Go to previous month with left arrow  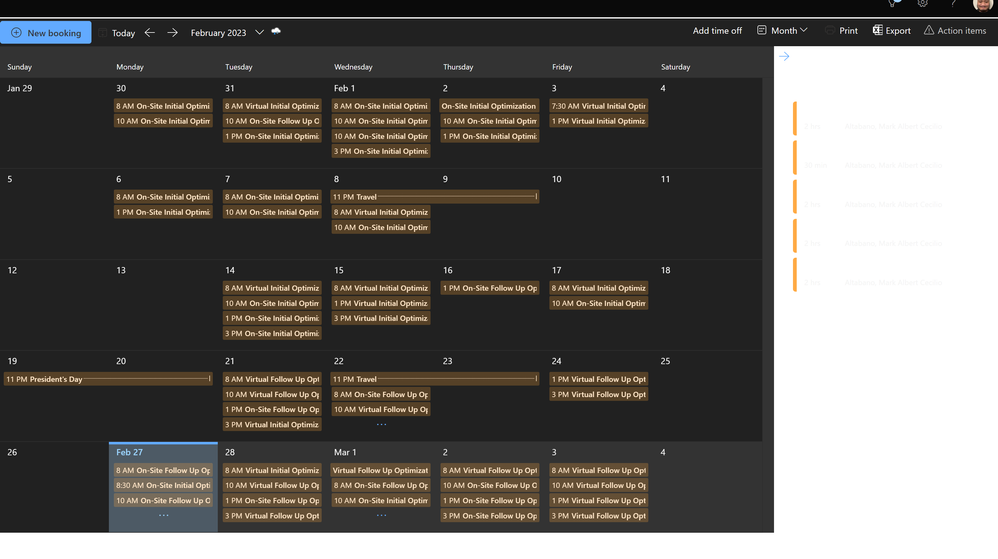click(150, 32)
